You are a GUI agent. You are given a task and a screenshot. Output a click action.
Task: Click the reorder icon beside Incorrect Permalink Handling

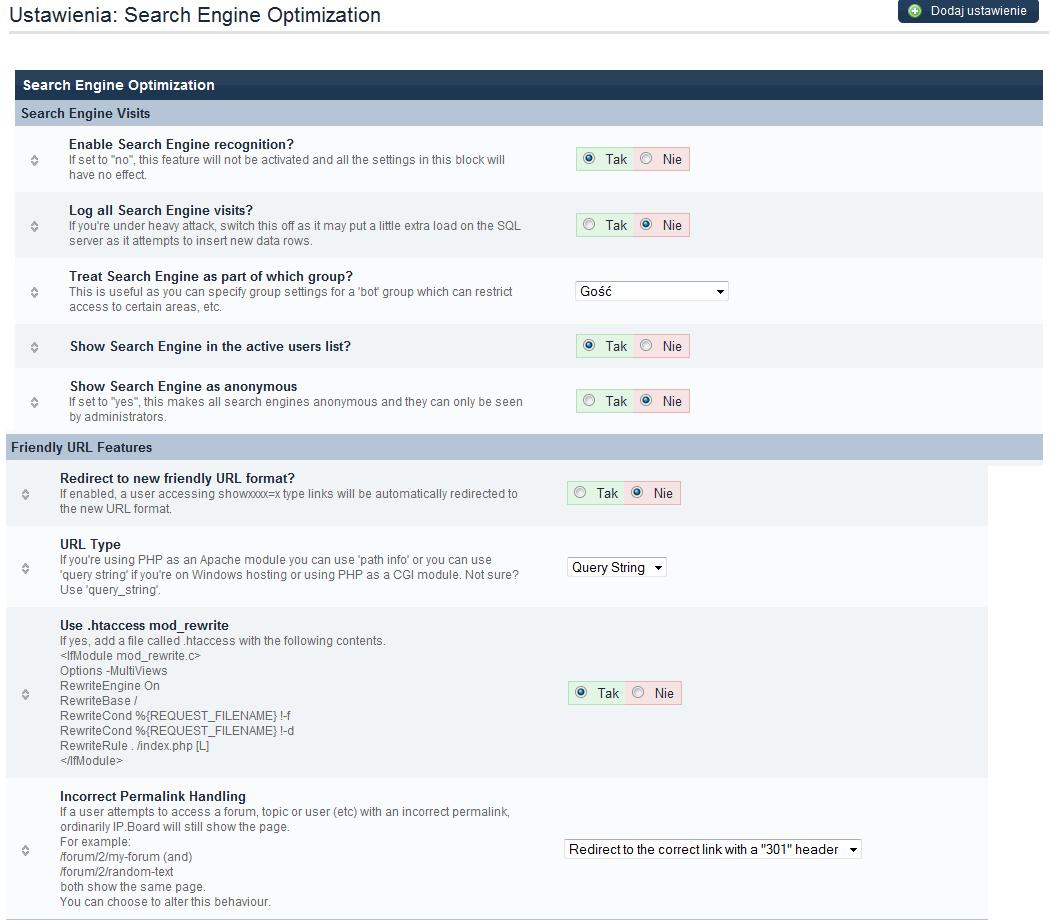coord(25,850)
